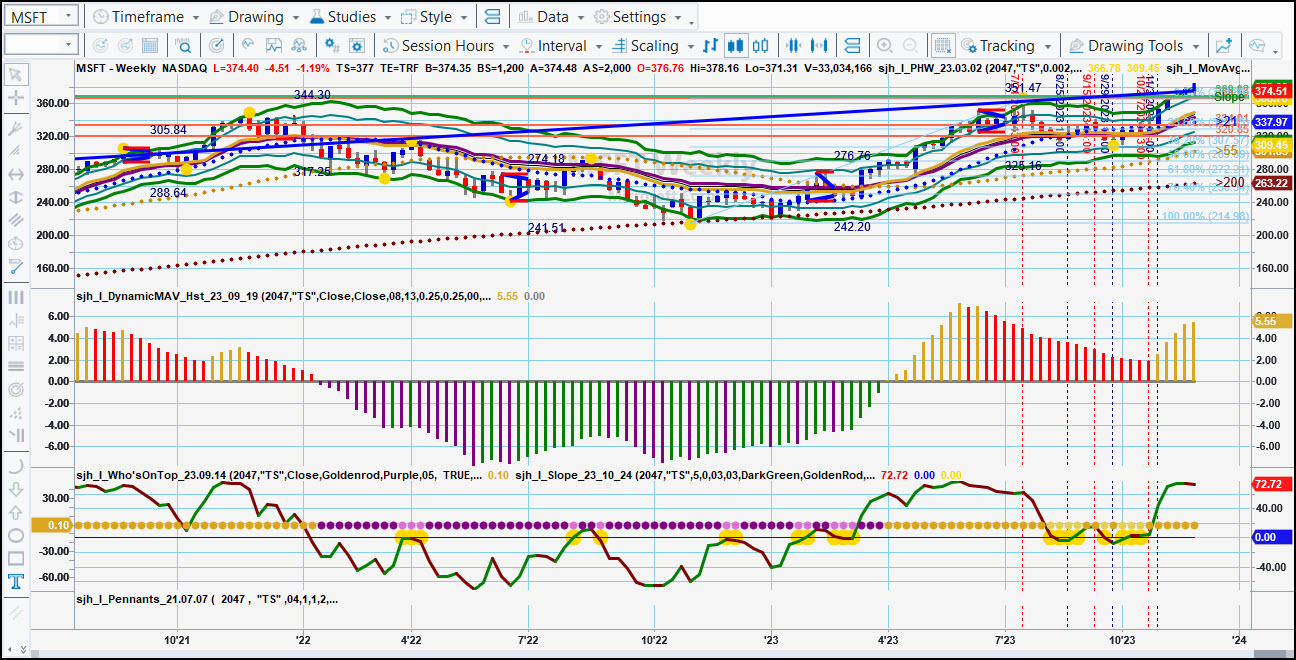1296x660 pixels.
Task: Open the Drawing Tools dropdown
Action: pyautogui.click(x=1134, y=45)
